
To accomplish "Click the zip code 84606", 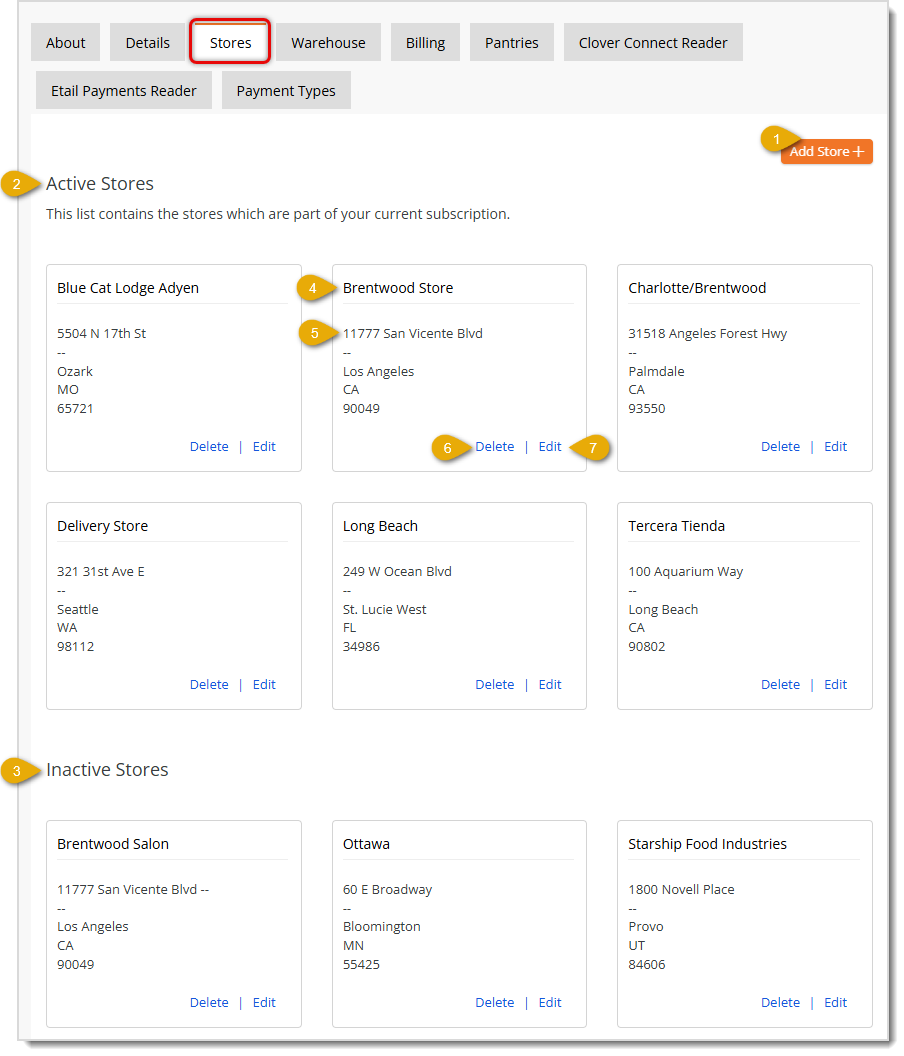I will [647, 964].
